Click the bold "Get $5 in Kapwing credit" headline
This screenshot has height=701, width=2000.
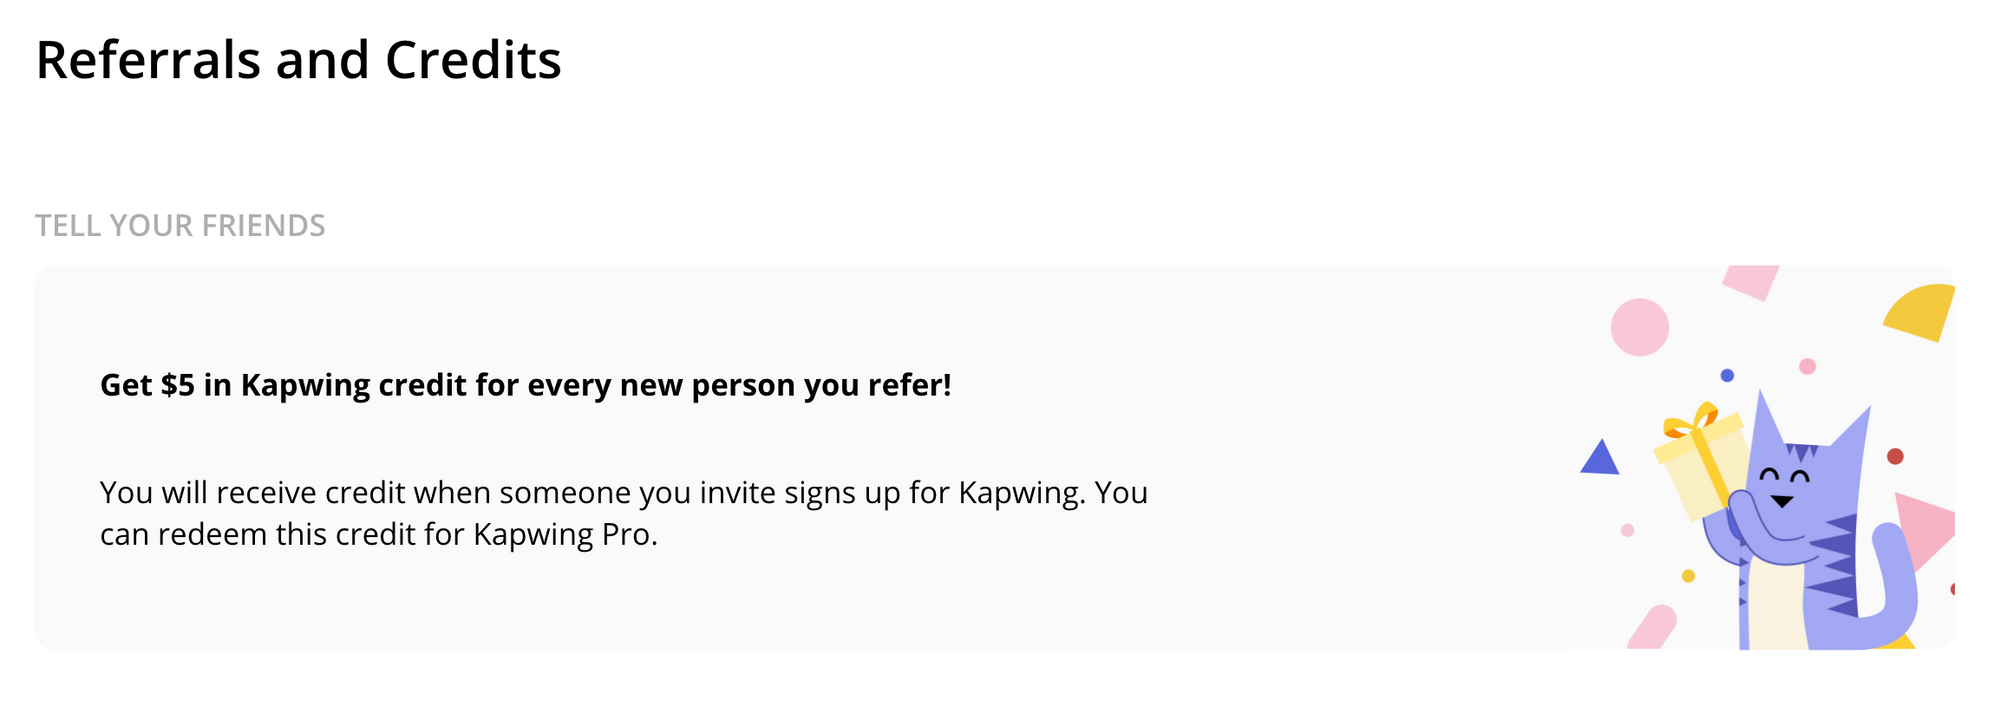click(x=525, y=385)
